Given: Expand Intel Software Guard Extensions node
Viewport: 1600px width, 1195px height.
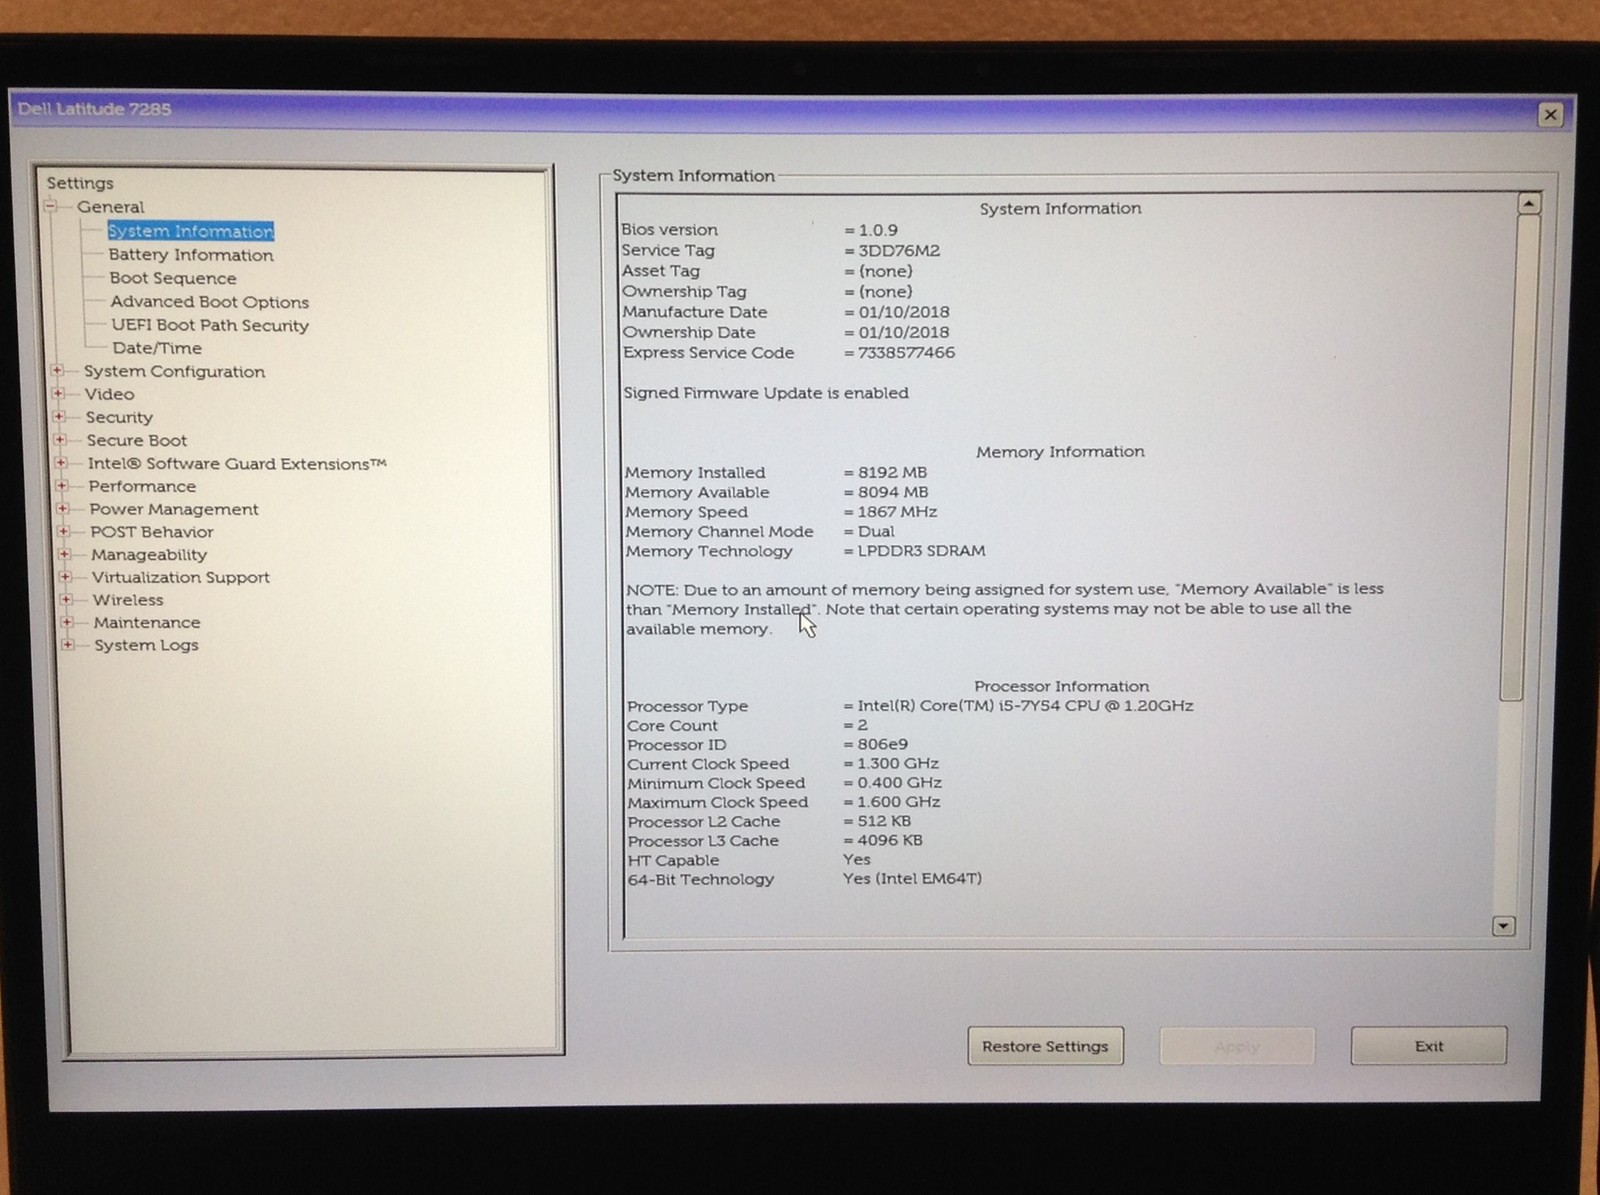Looking at the screenshot, I should (61, 463).
